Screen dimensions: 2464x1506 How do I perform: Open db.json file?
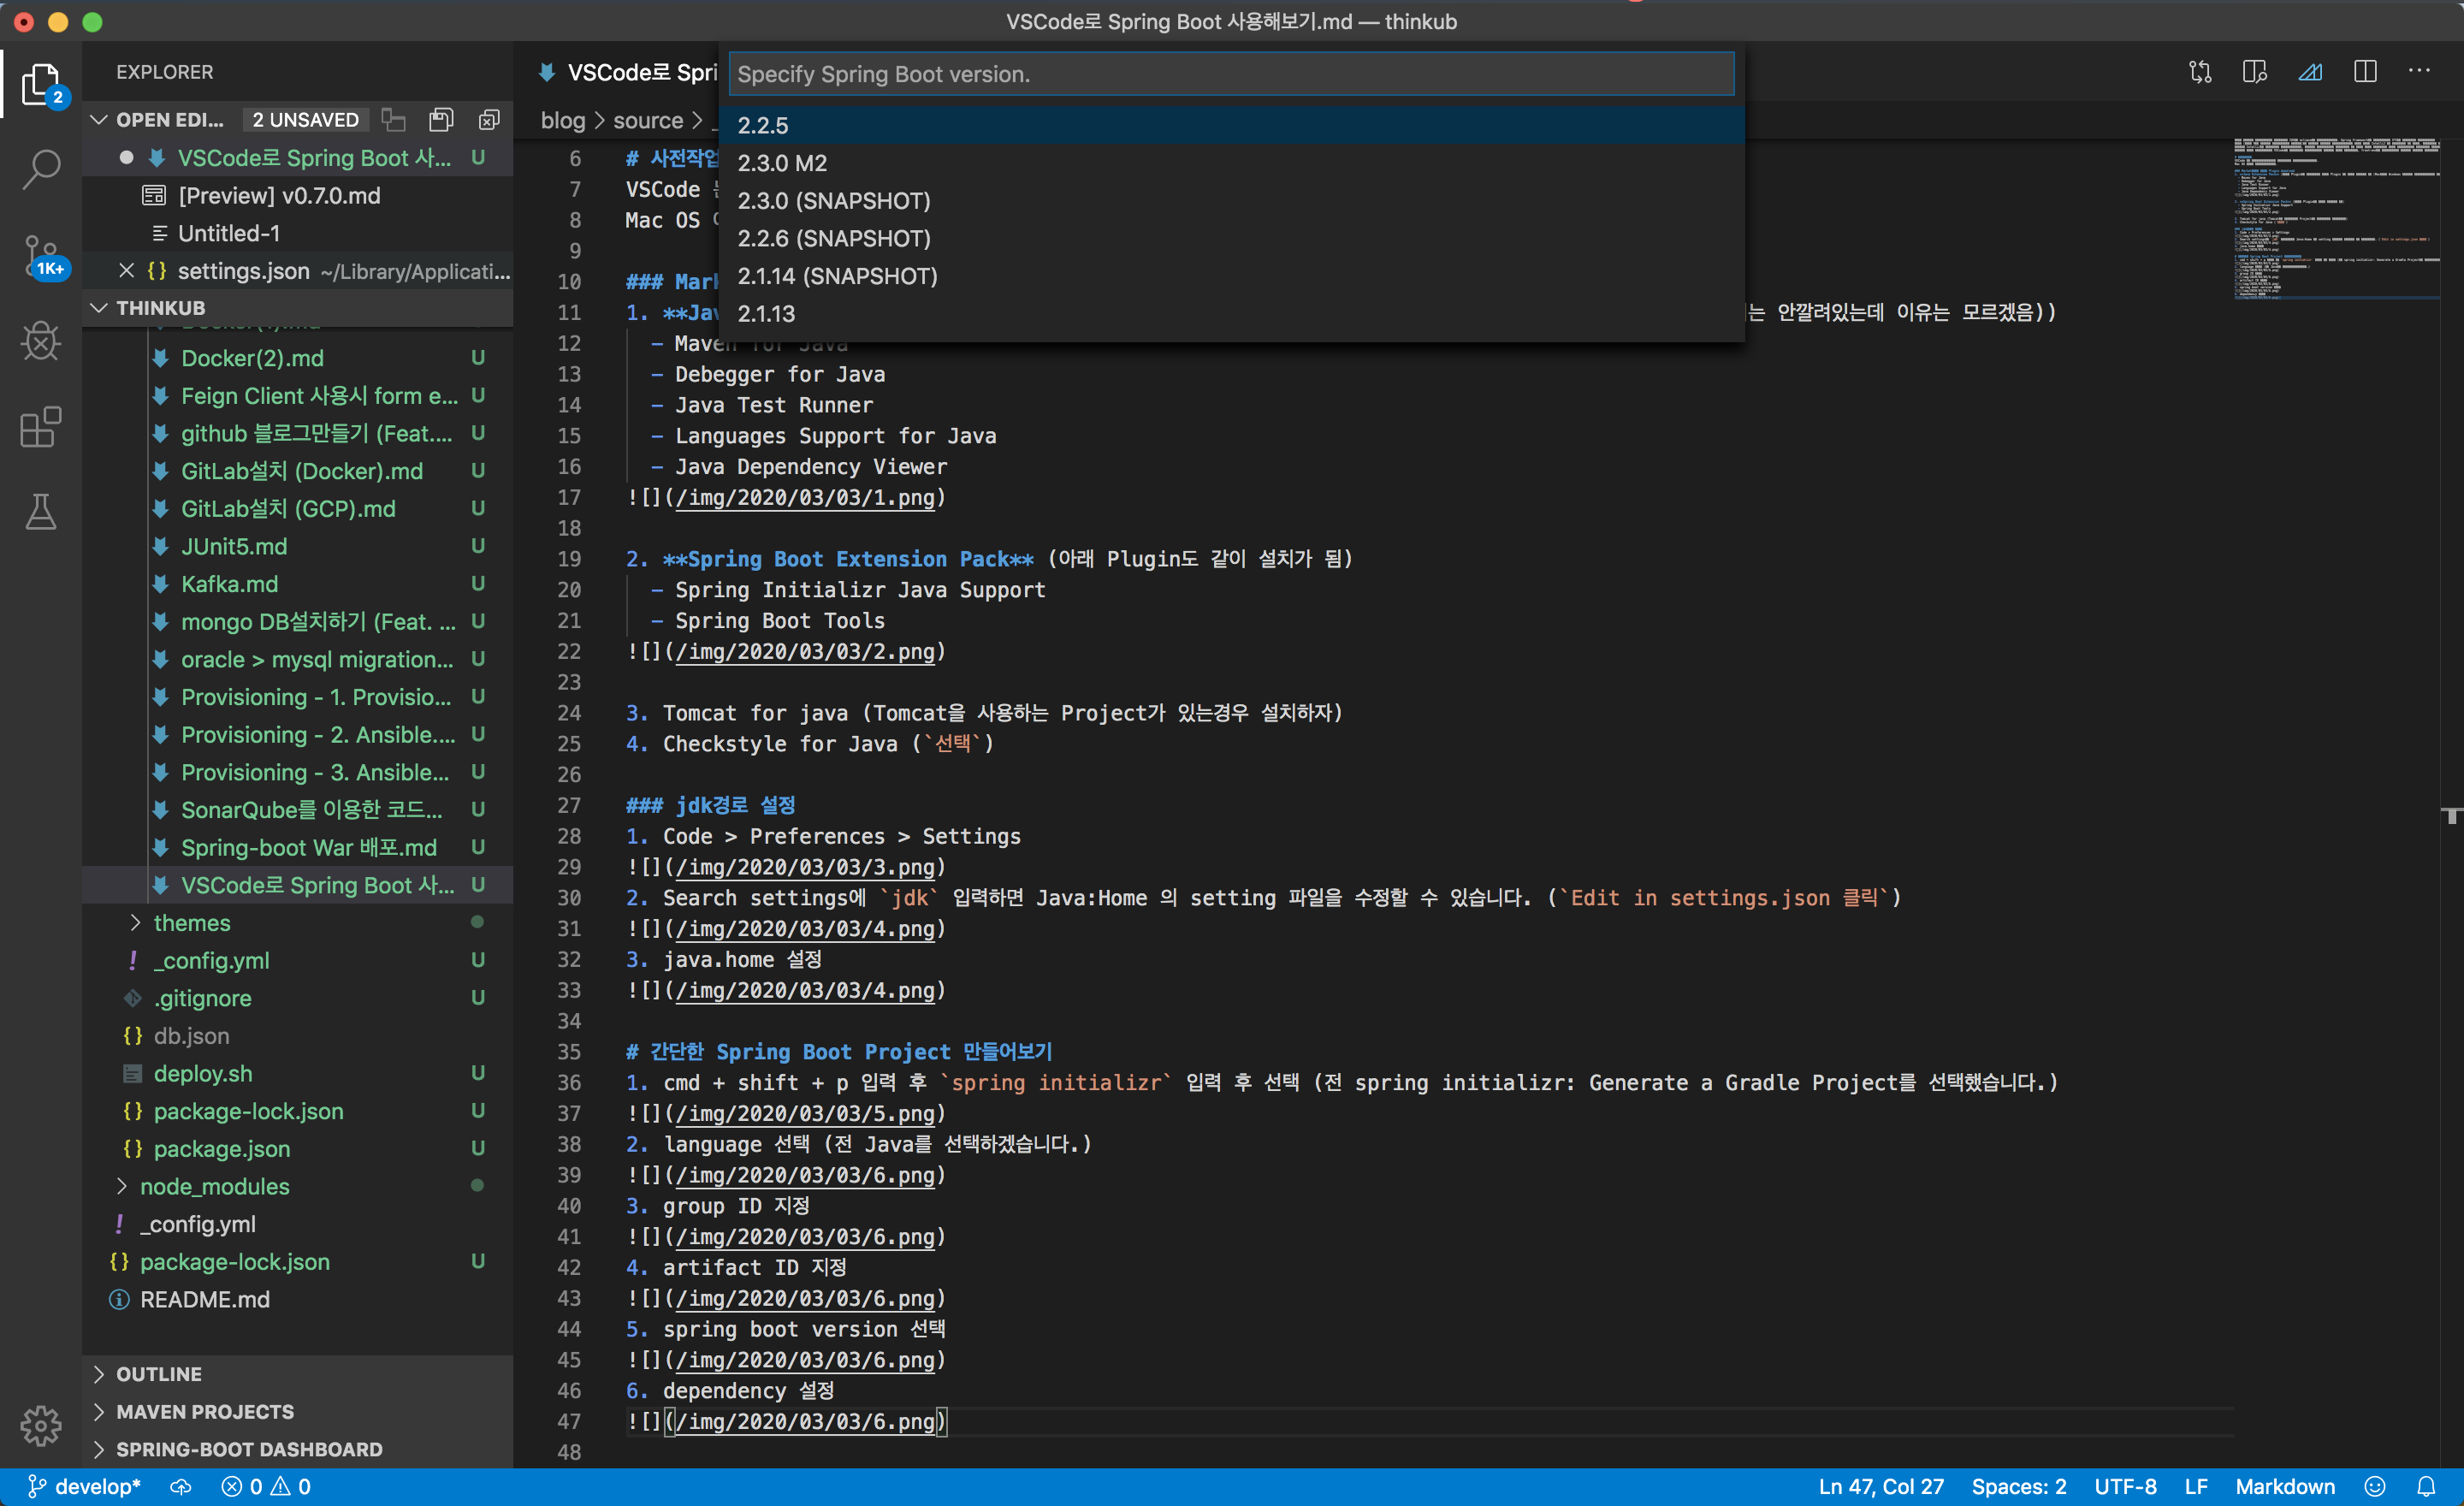point(298,1036)
